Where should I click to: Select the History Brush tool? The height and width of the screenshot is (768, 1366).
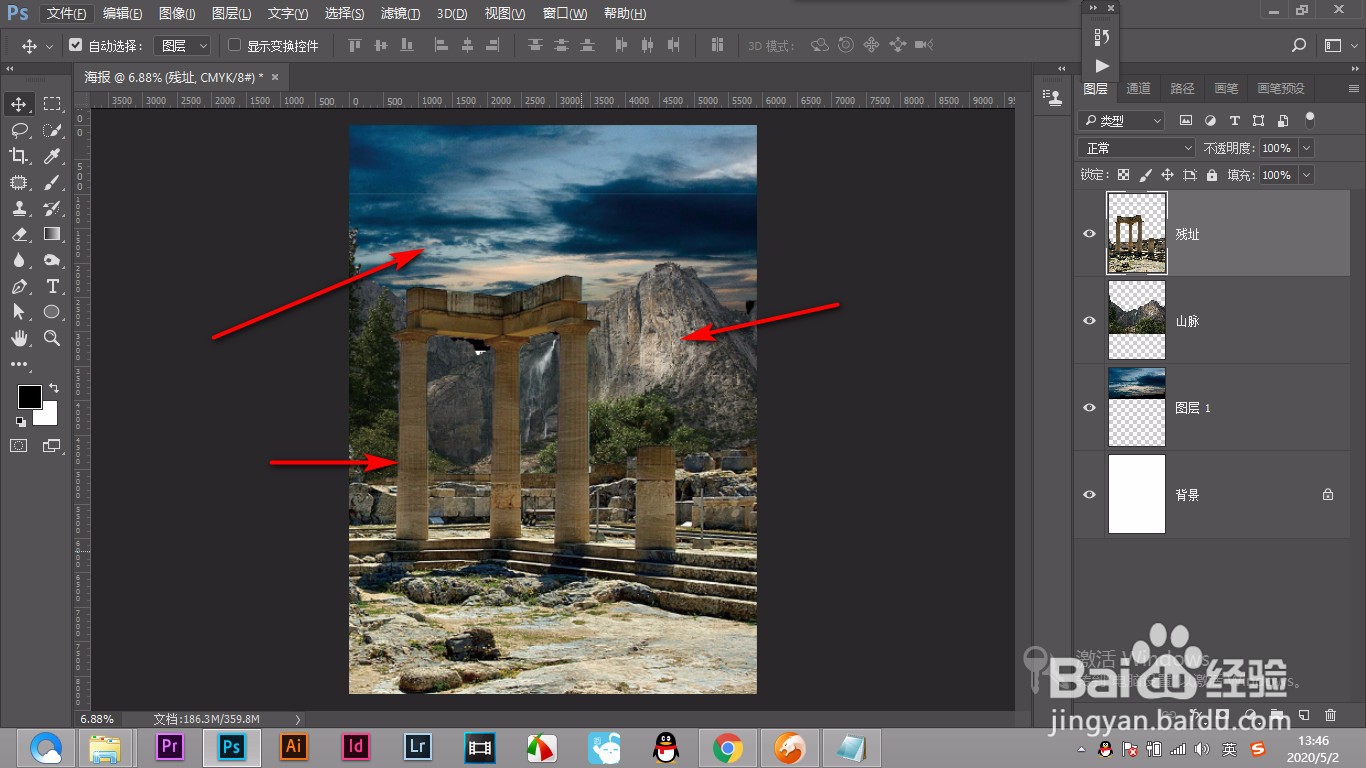(52, 208)
